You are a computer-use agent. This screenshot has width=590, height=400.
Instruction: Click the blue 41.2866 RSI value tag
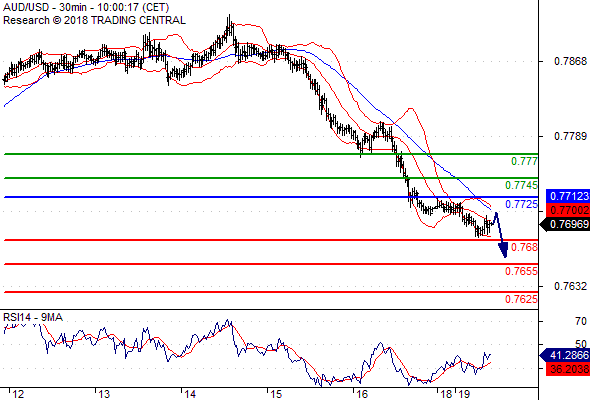[565, 355]
